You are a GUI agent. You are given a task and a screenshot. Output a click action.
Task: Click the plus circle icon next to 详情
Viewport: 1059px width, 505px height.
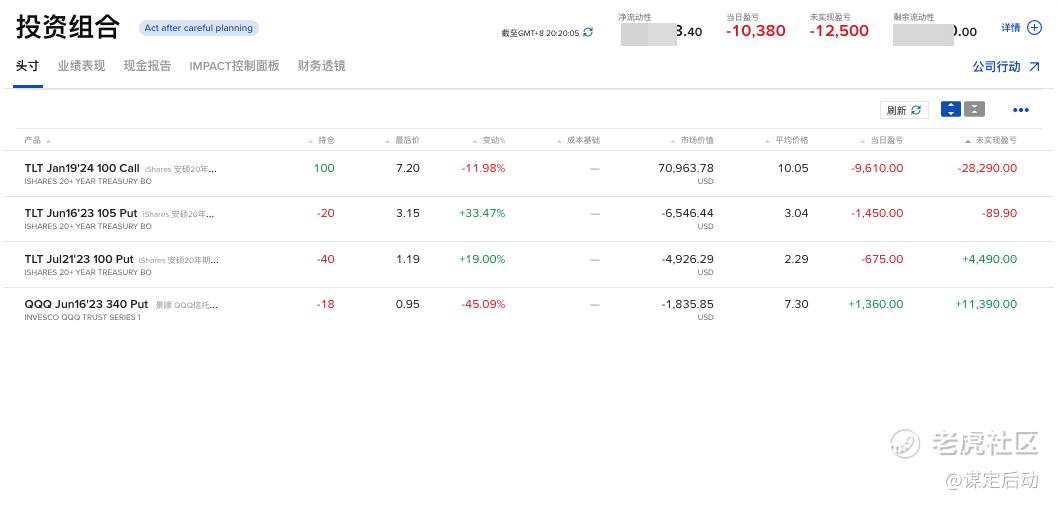(x=1035, y=28)
